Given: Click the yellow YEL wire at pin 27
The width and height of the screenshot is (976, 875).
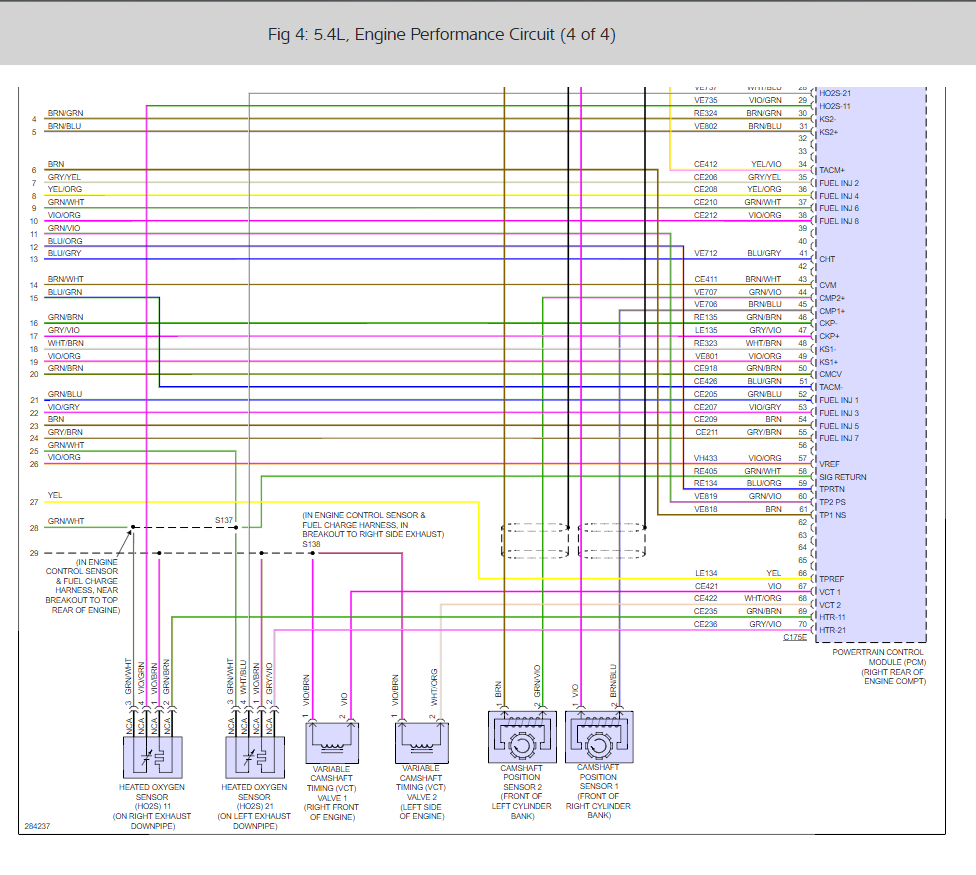Looking at the screenshot, I should pyautogui.click(x=261, y=502).
